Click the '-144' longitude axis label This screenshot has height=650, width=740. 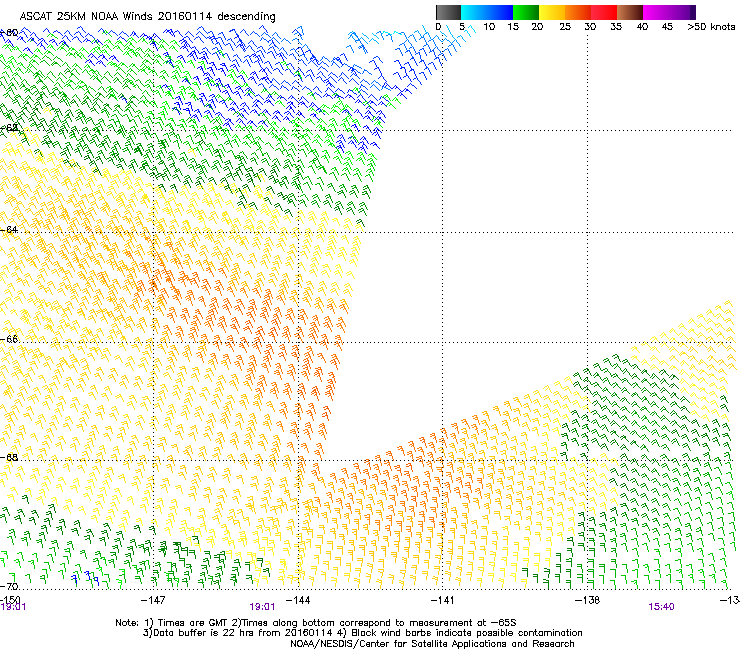(x=298, y=600)
